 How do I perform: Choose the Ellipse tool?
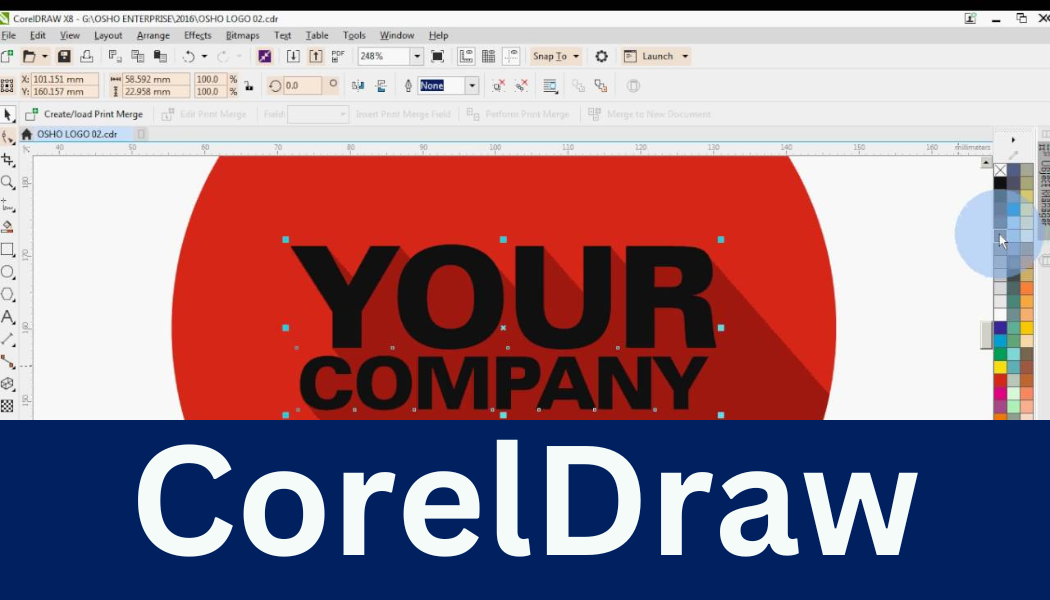(8, 272)
